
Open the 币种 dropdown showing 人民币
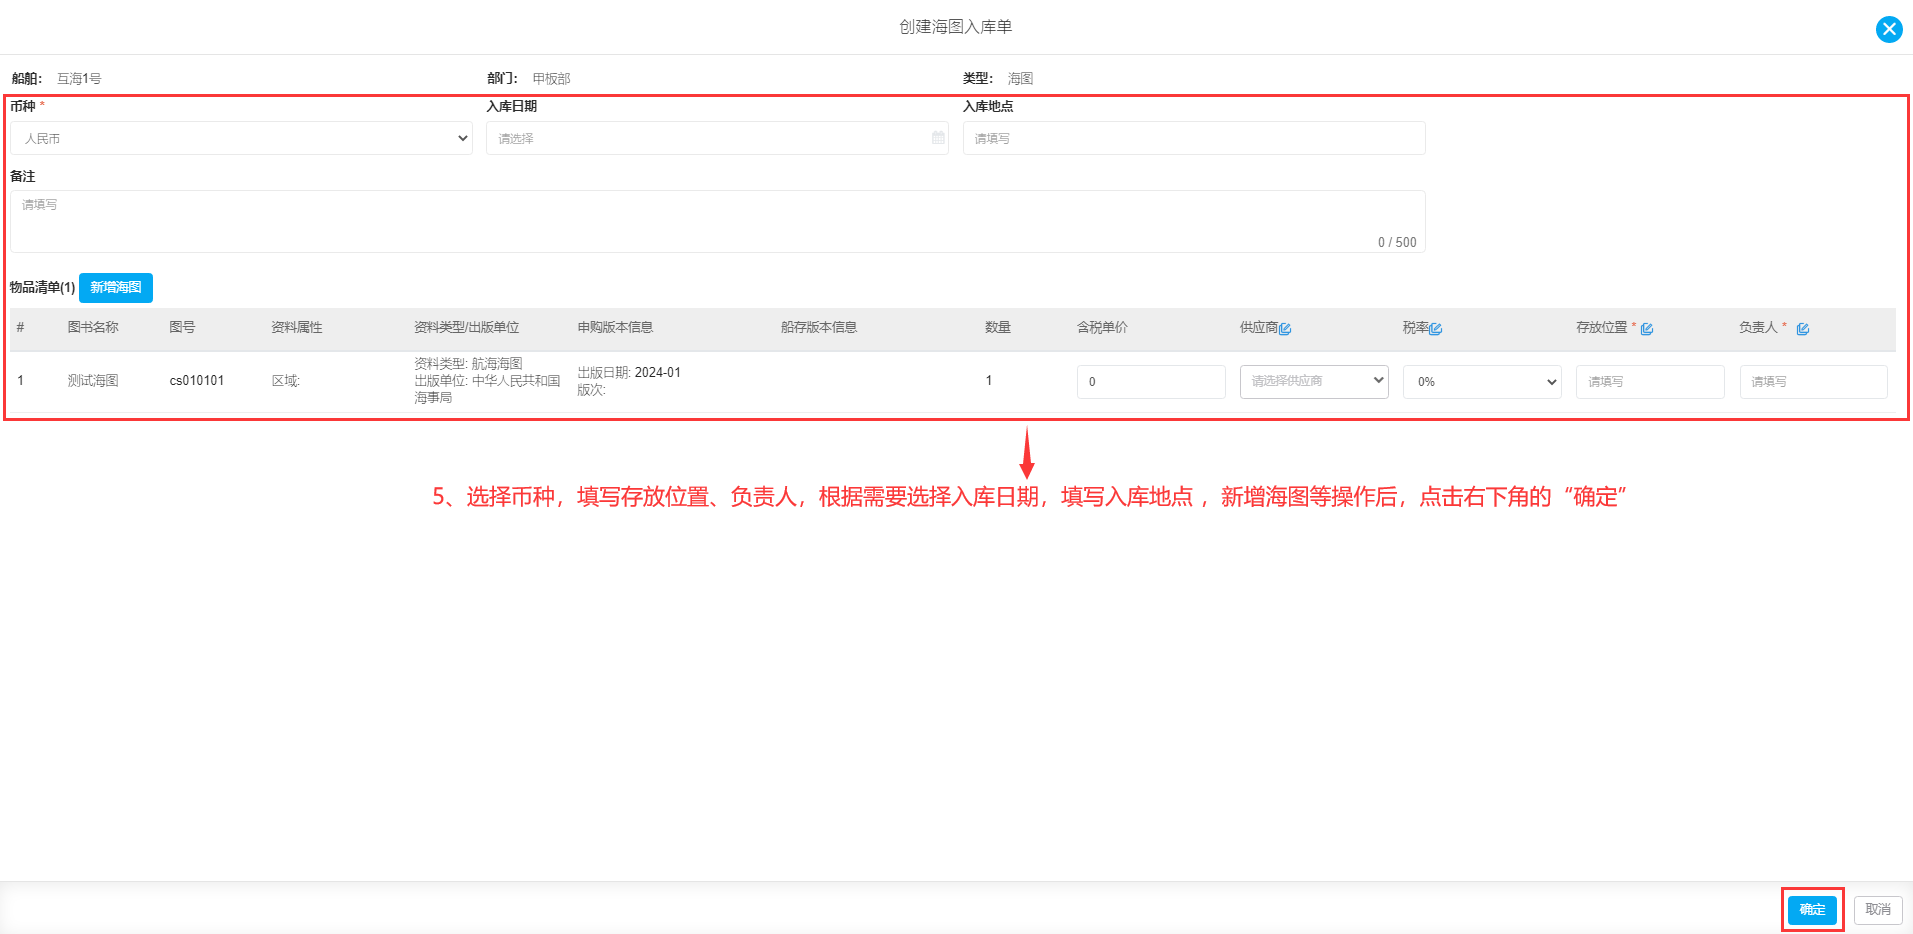241,138
